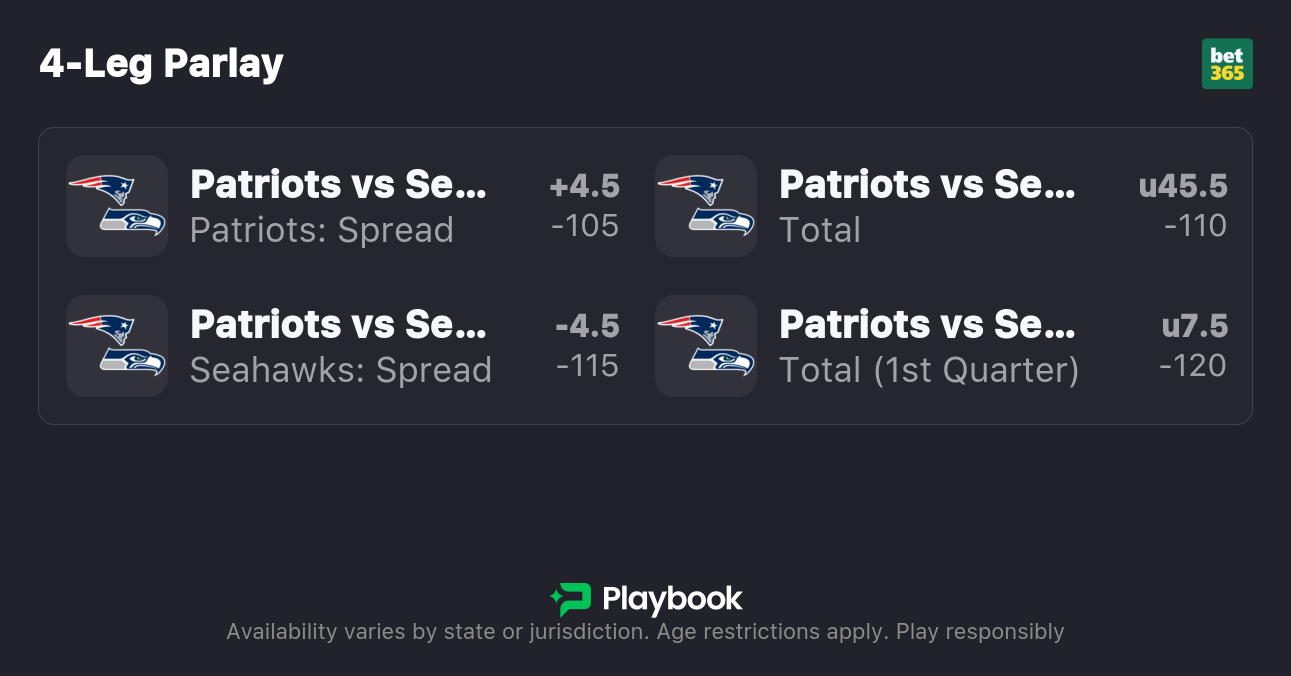
Task: Click team logos icon for Total u45.5 leg
Action: tap(706, 206)
